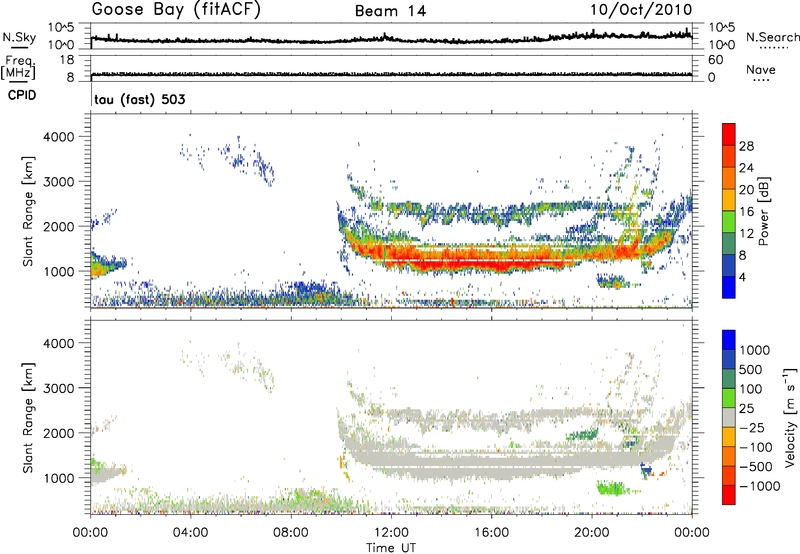Select the 2000 km tick on power panel
Viewport: 800px width, 554px height.
(59, 226)
